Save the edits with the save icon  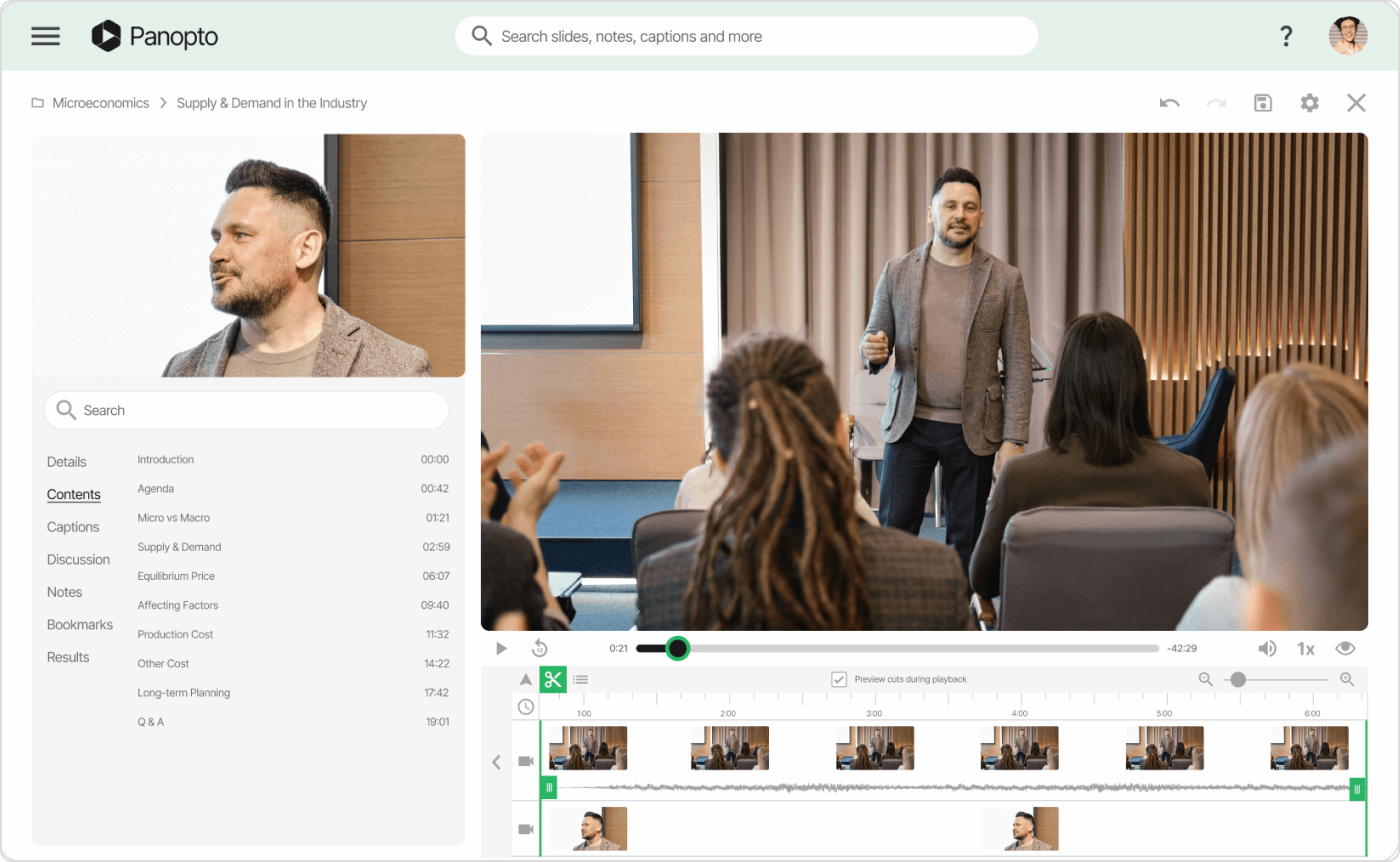tap(1263, 103)
